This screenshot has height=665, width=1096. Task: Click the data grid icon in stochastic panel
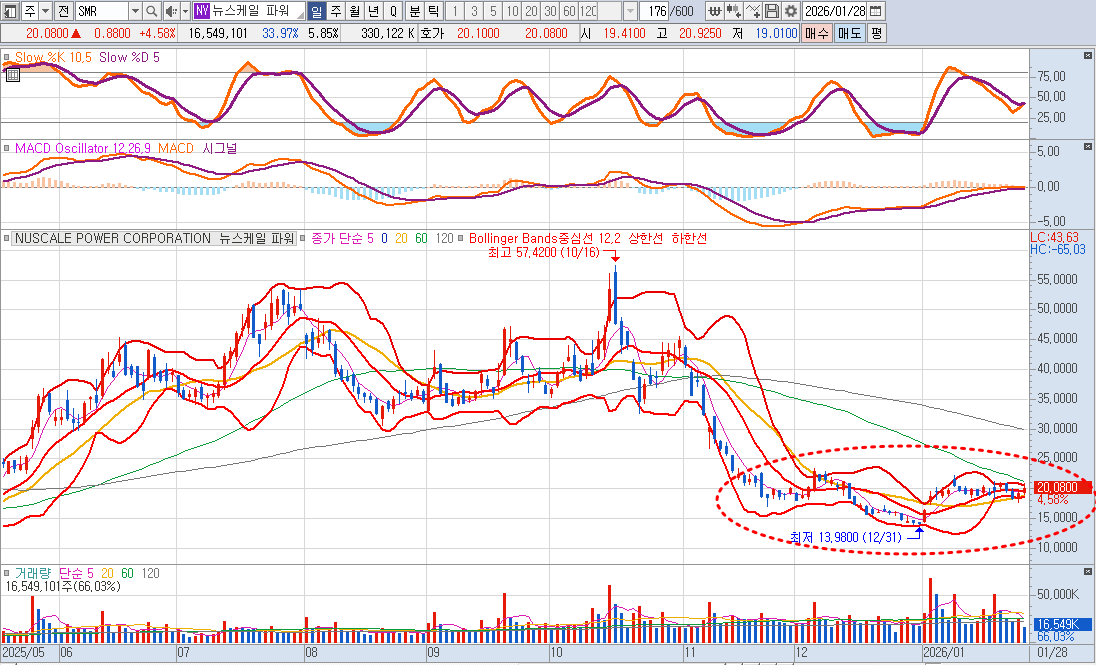[12, 73]
